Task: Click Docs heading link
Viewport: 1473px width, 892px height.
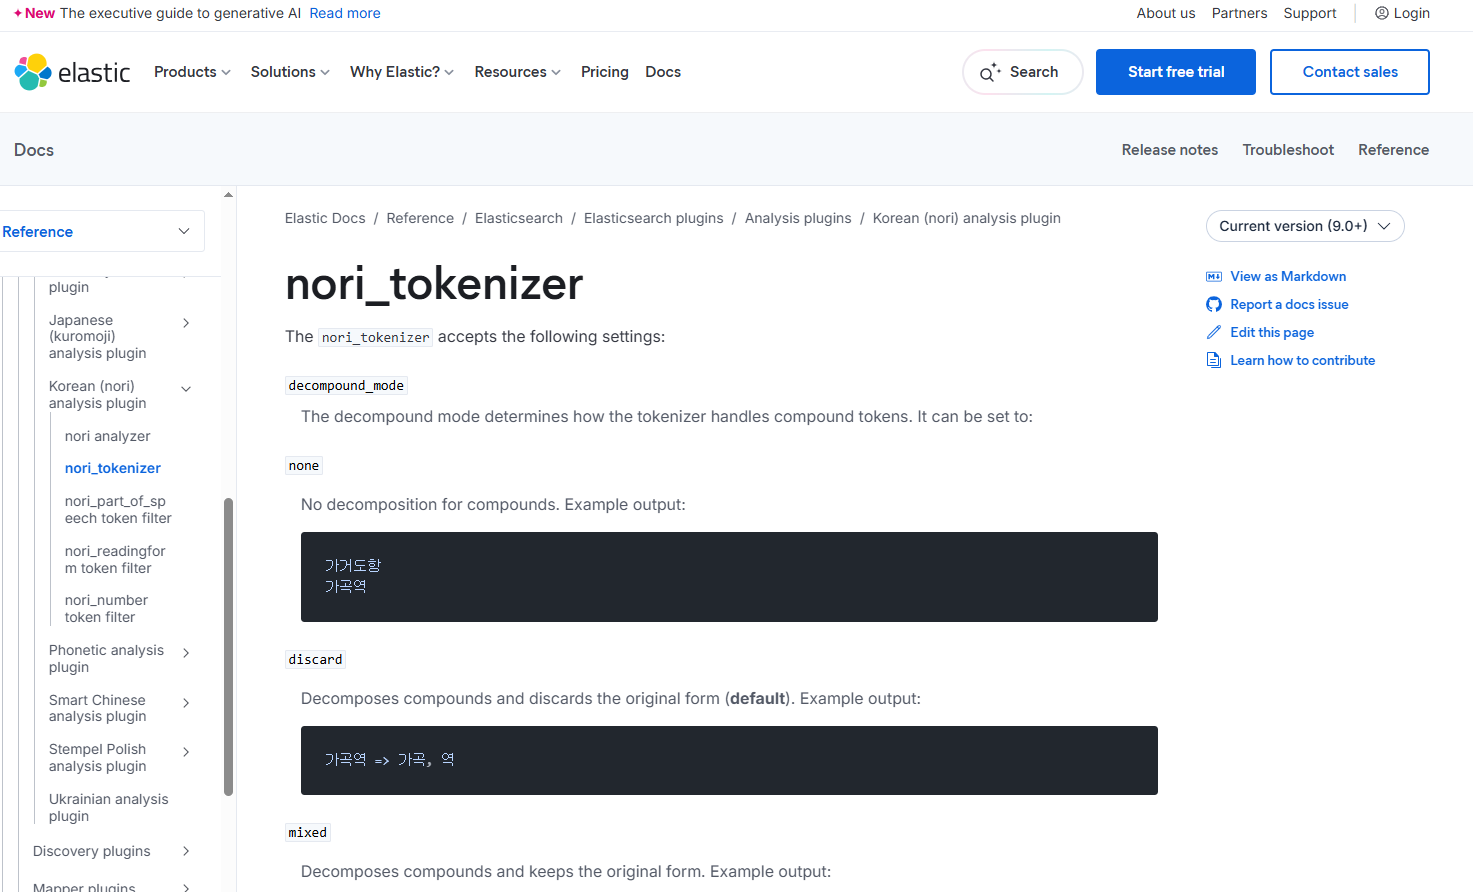Action: click(34, 150)
